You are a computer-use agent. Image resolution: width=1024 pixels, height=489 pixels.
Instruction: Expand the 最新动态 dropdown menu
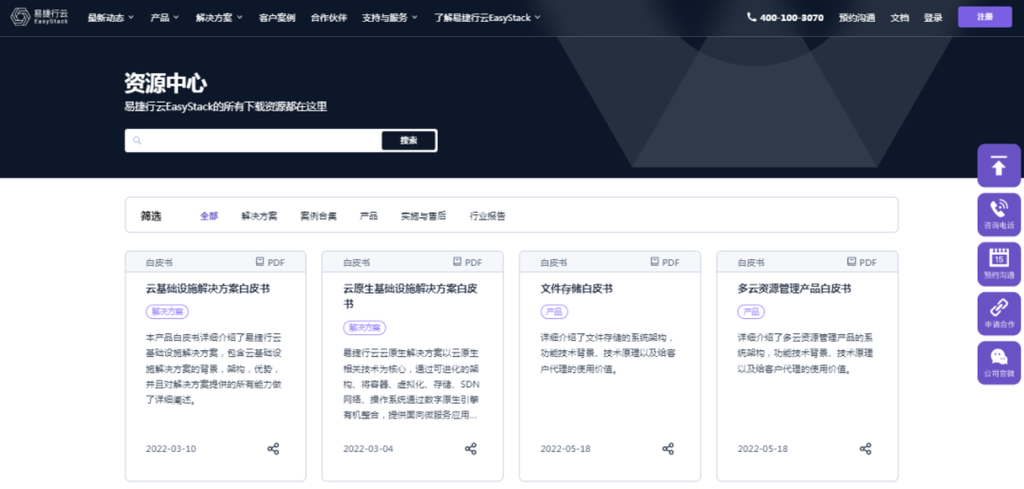[x=111, y=18]
